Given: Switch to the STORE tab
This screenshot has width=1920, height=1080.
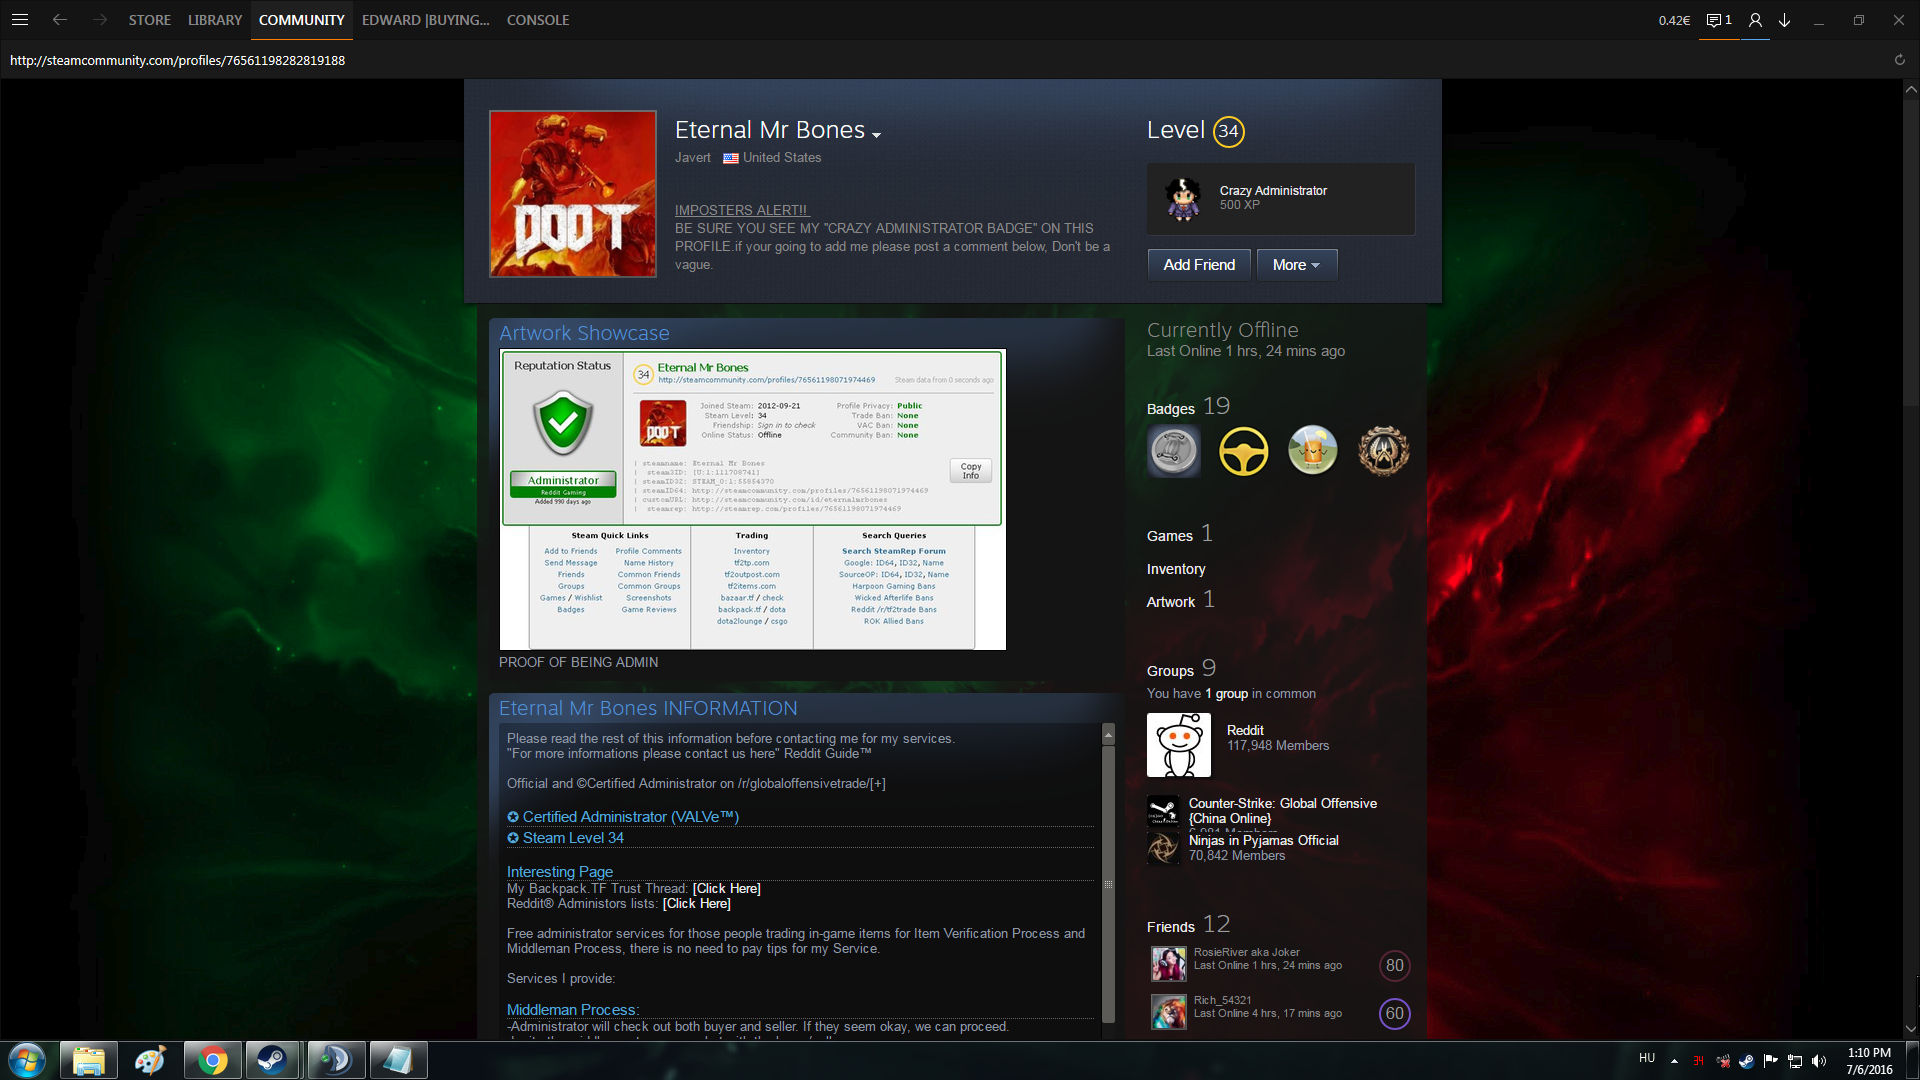Looking at the screenshot, I should coord(149,20).
